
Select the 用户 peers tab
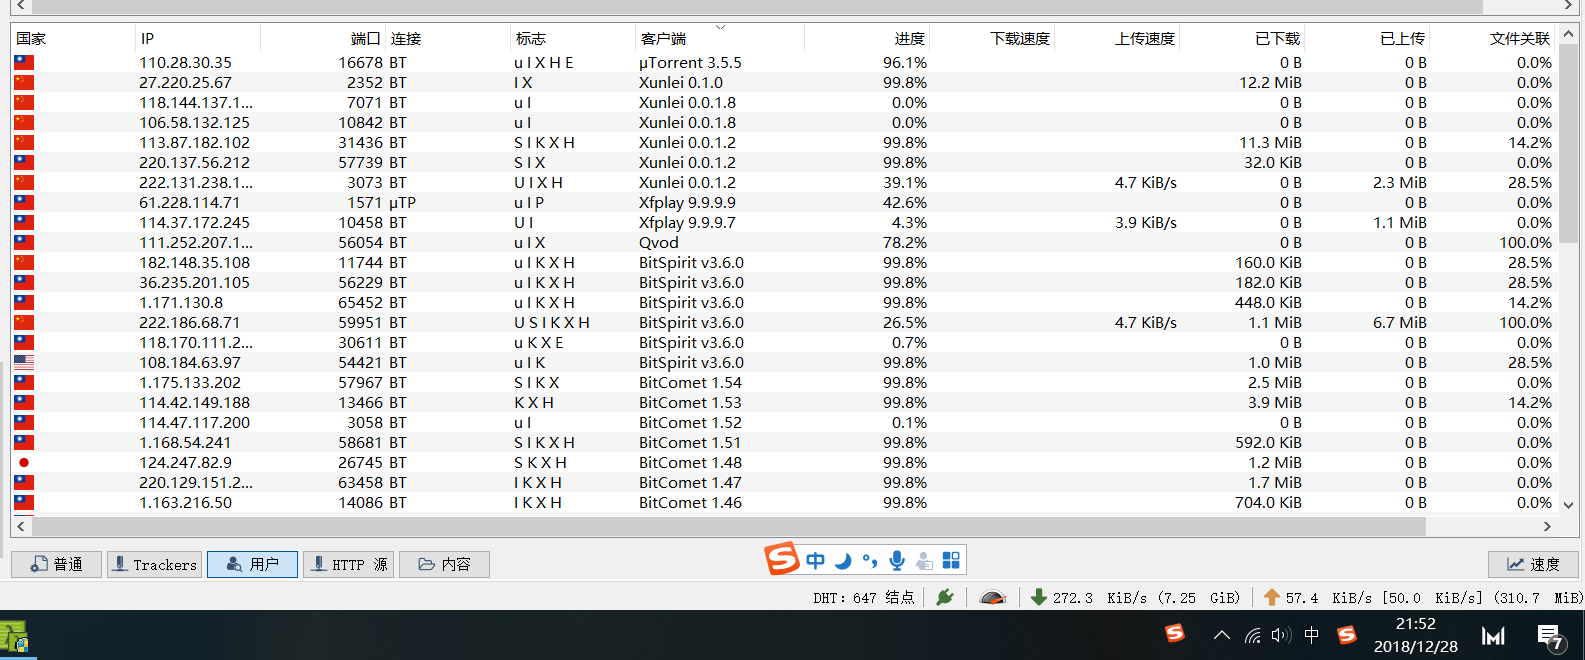pyautogui.click(x=252, y=564)
